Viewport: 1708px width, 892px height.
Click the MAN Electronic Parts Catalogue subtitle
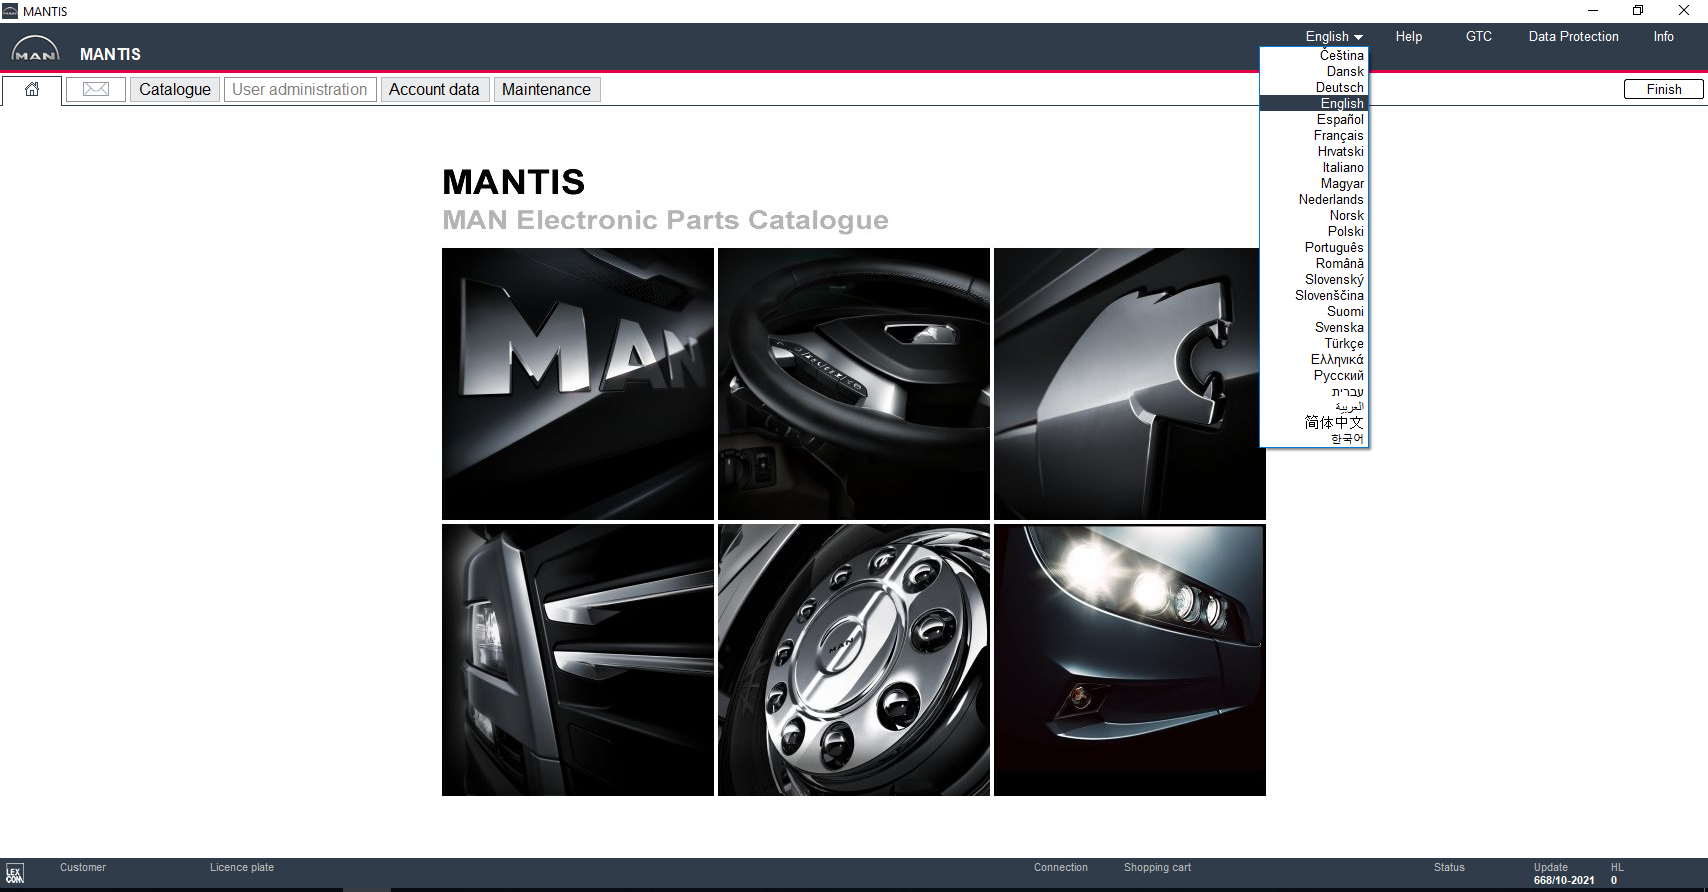(x=665, y=220)
